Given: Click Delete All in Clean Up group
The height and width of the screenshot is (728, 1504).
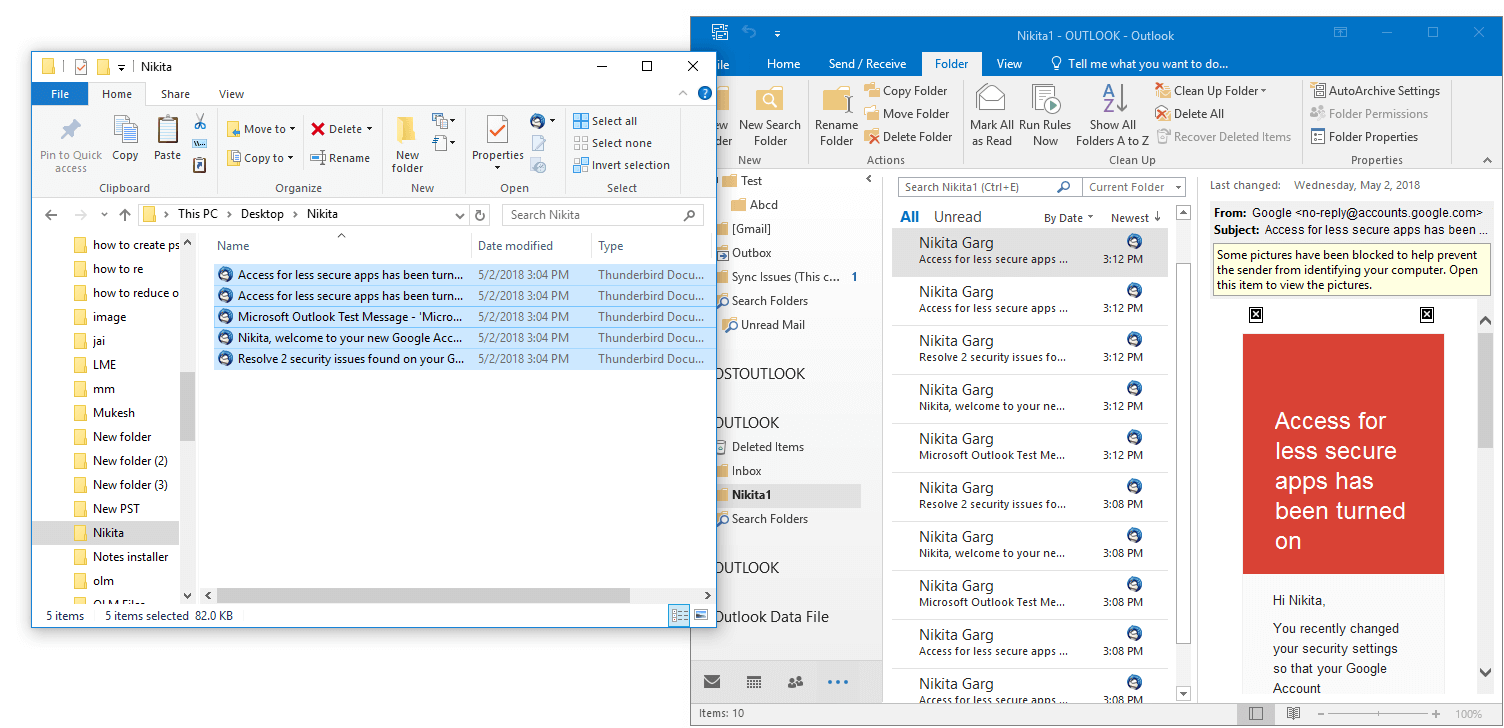Looking at the screenshot, I should tap(1190, 114).
